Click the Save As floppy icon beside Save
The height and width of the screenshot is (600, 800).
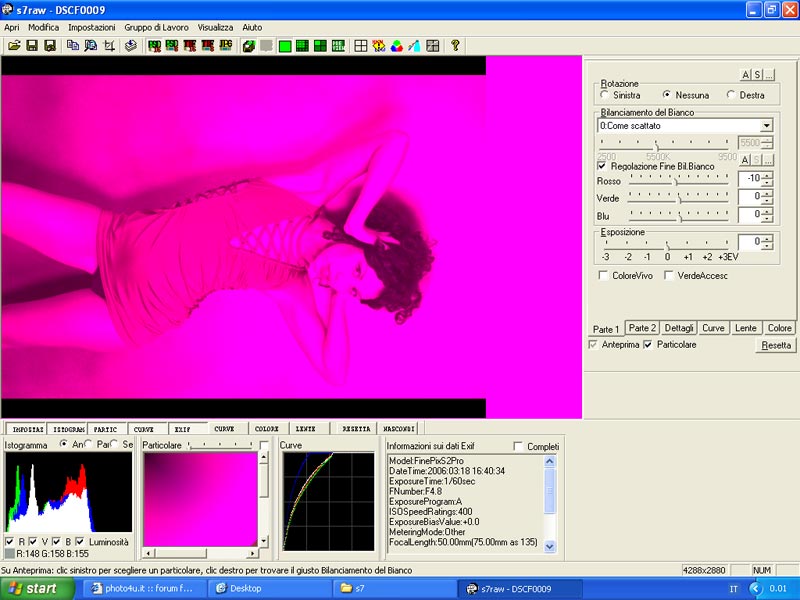pyautogui.click(x=50, y=45)
